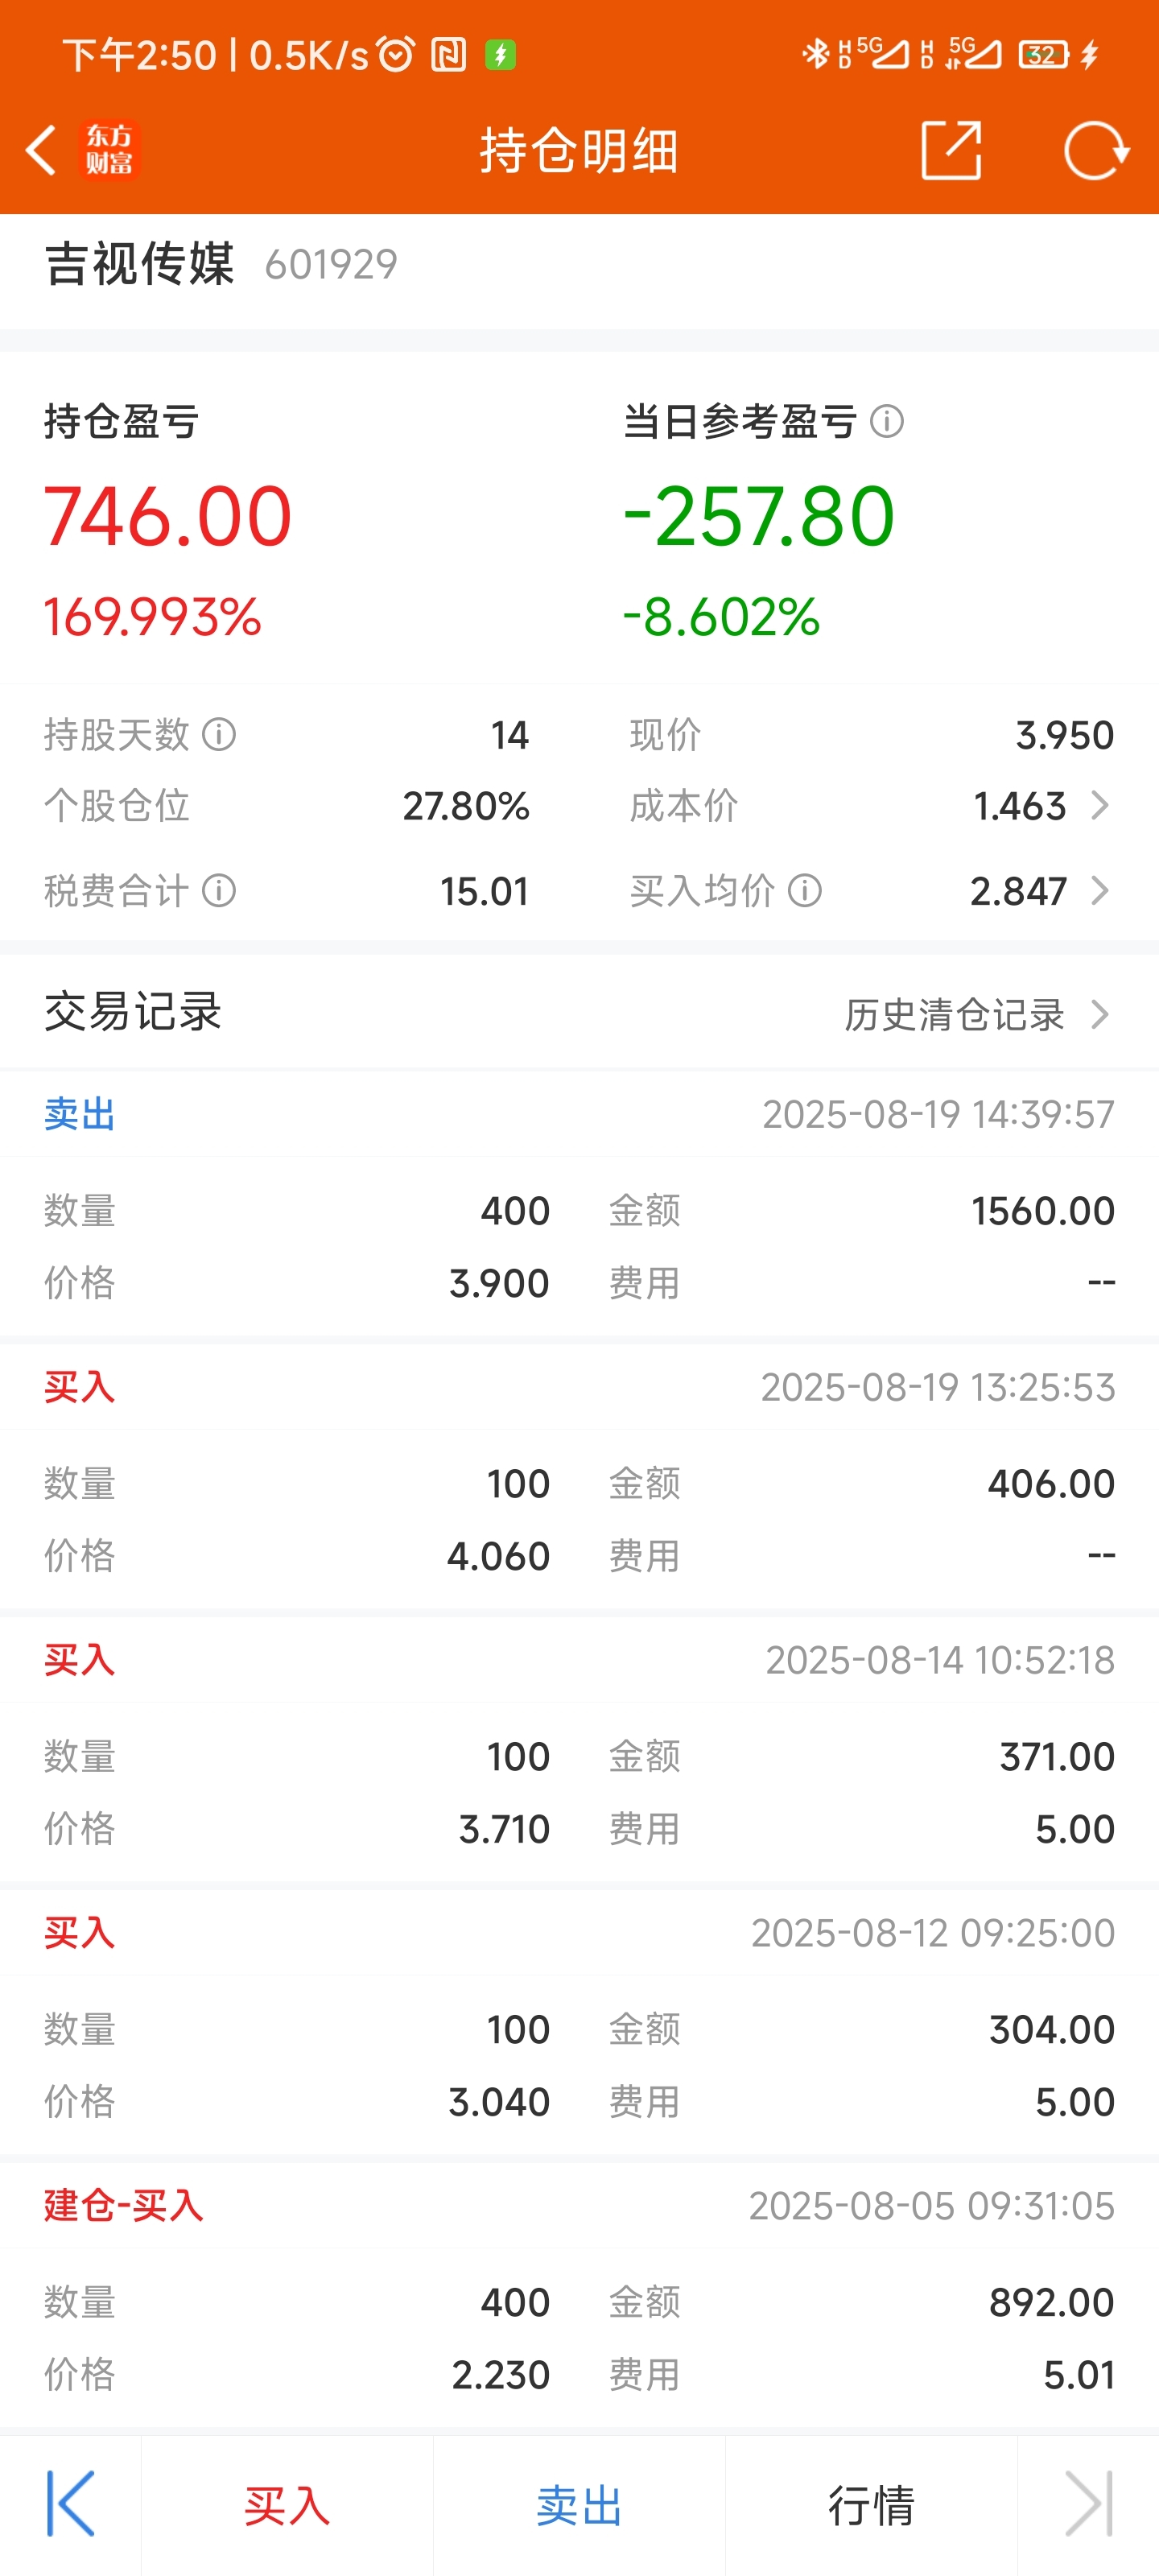Expand 买入均价 2.847 chevron
The width and height of the screenshot is (1159, 2576).
[1099, 890]
